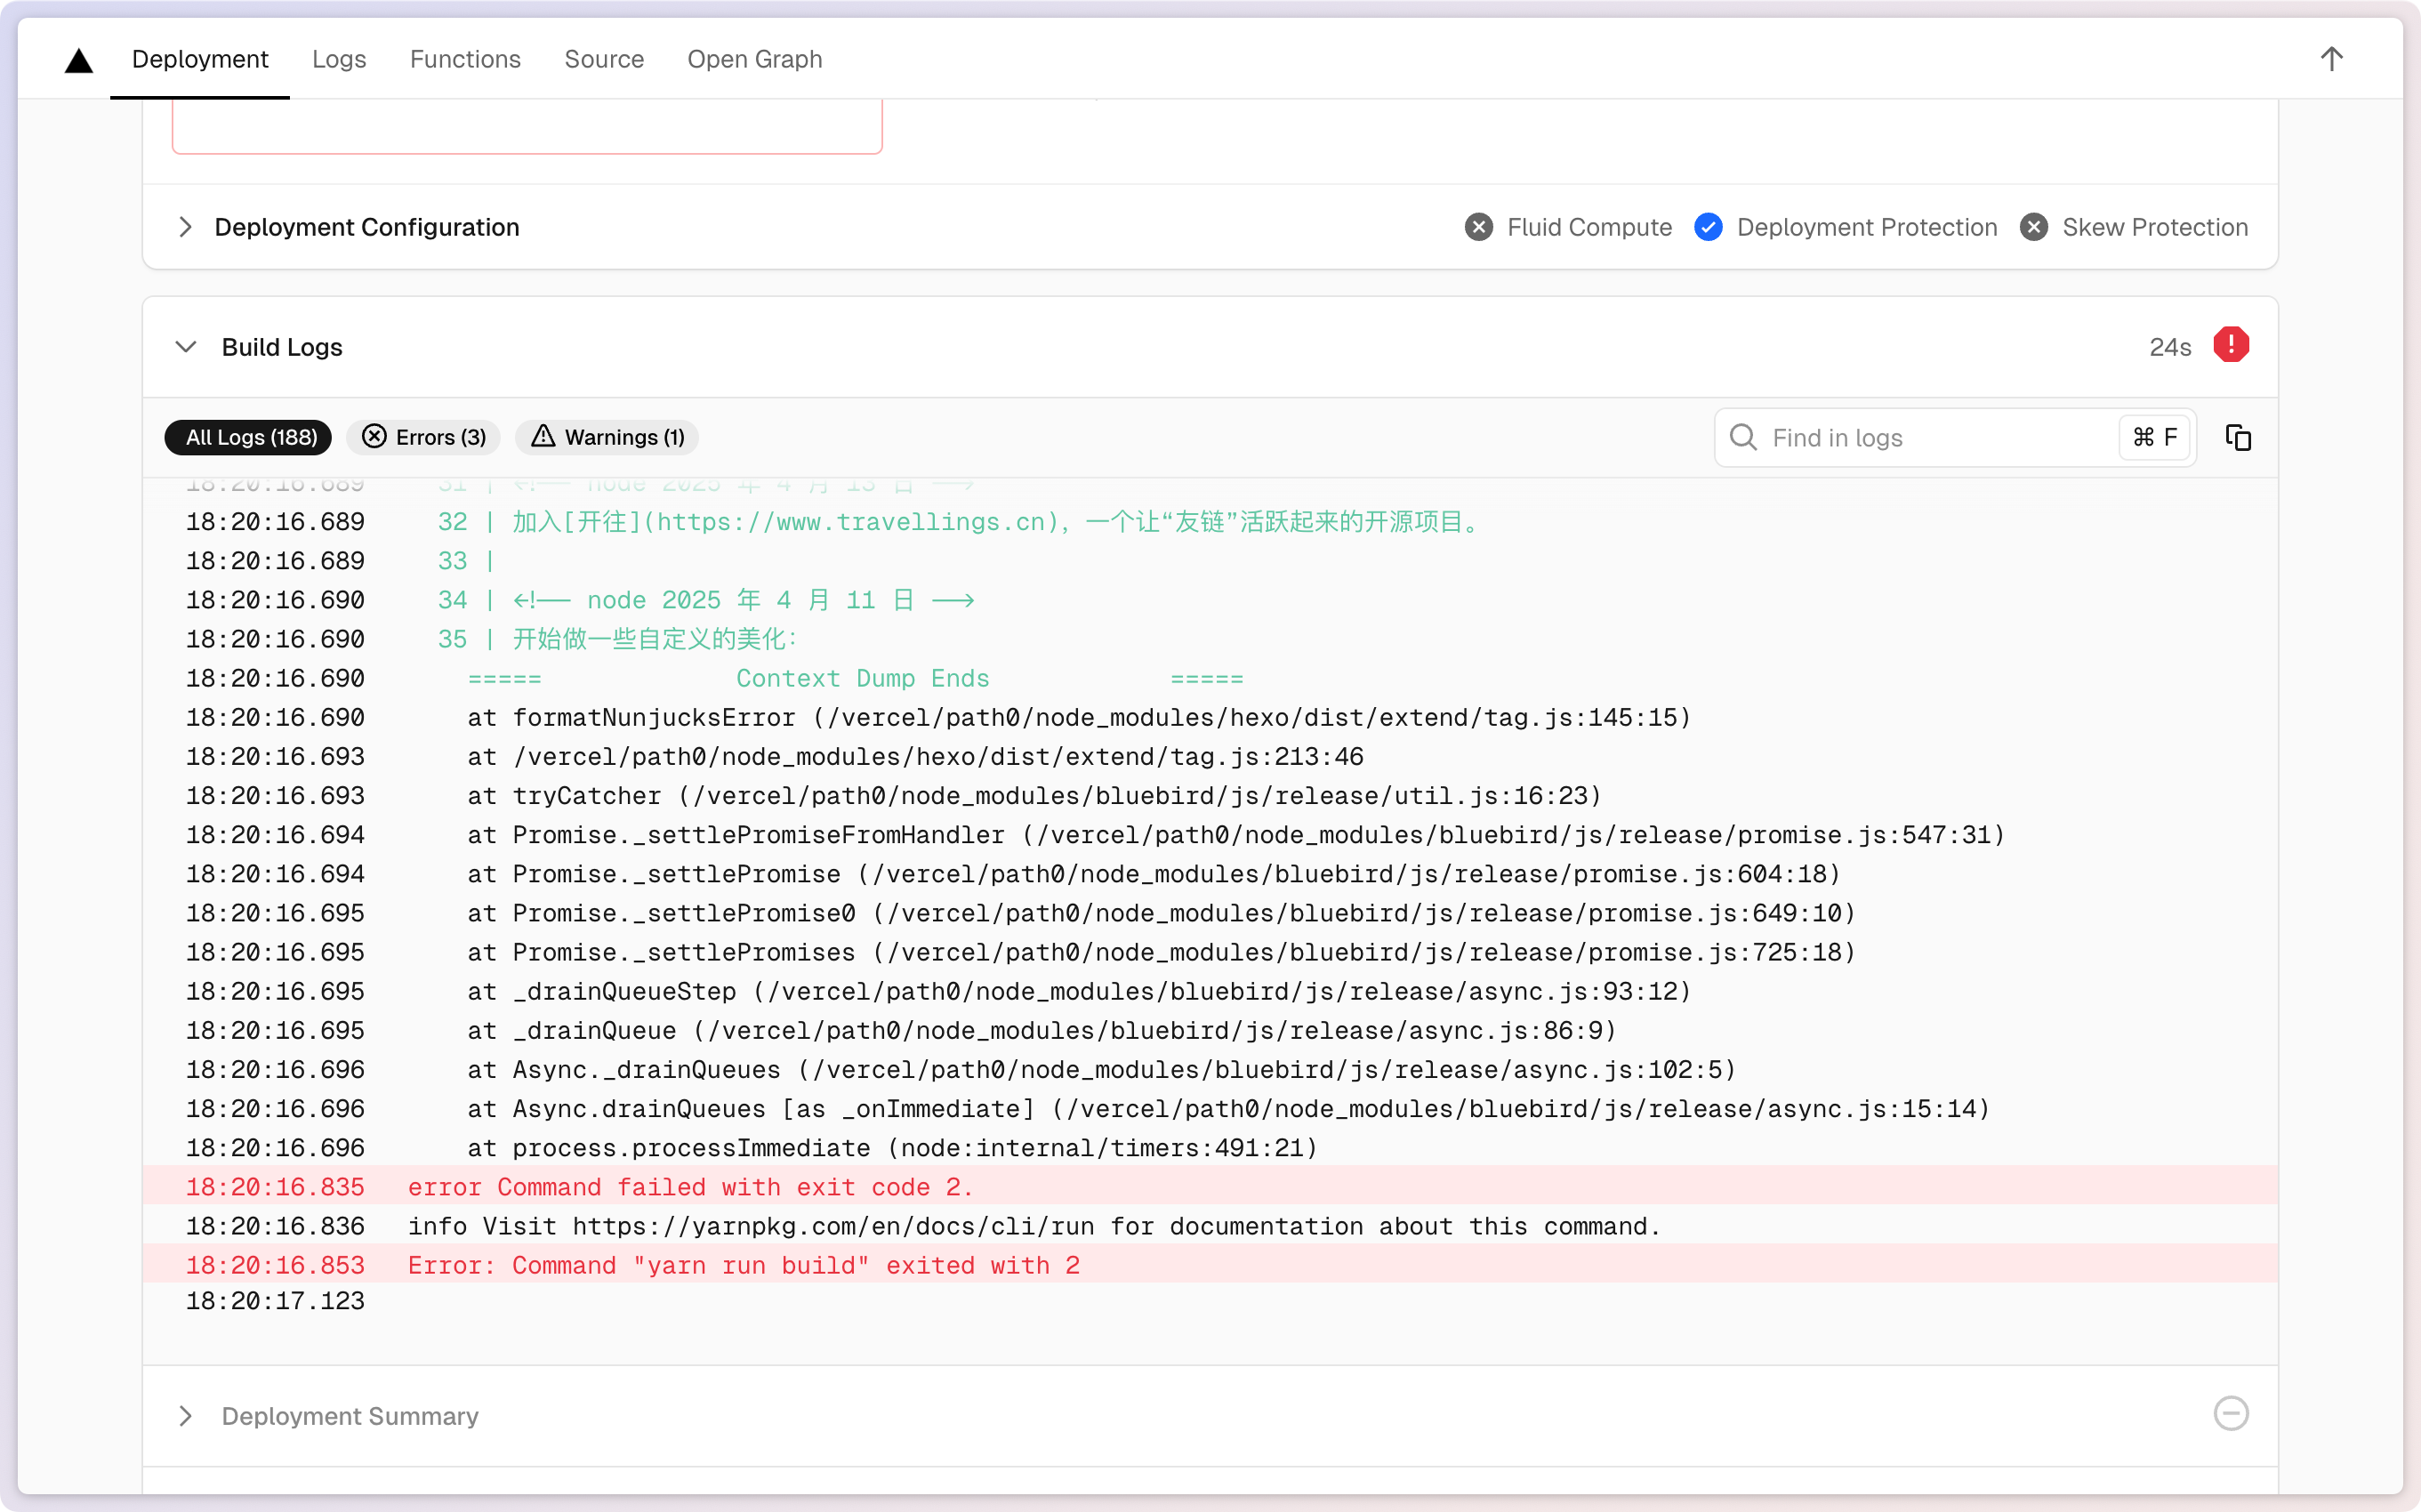The width and height of the screenshot is (2421, 1512).
Task: Click log line 35 about 自定义的美化
Action: pos(1210,639)
